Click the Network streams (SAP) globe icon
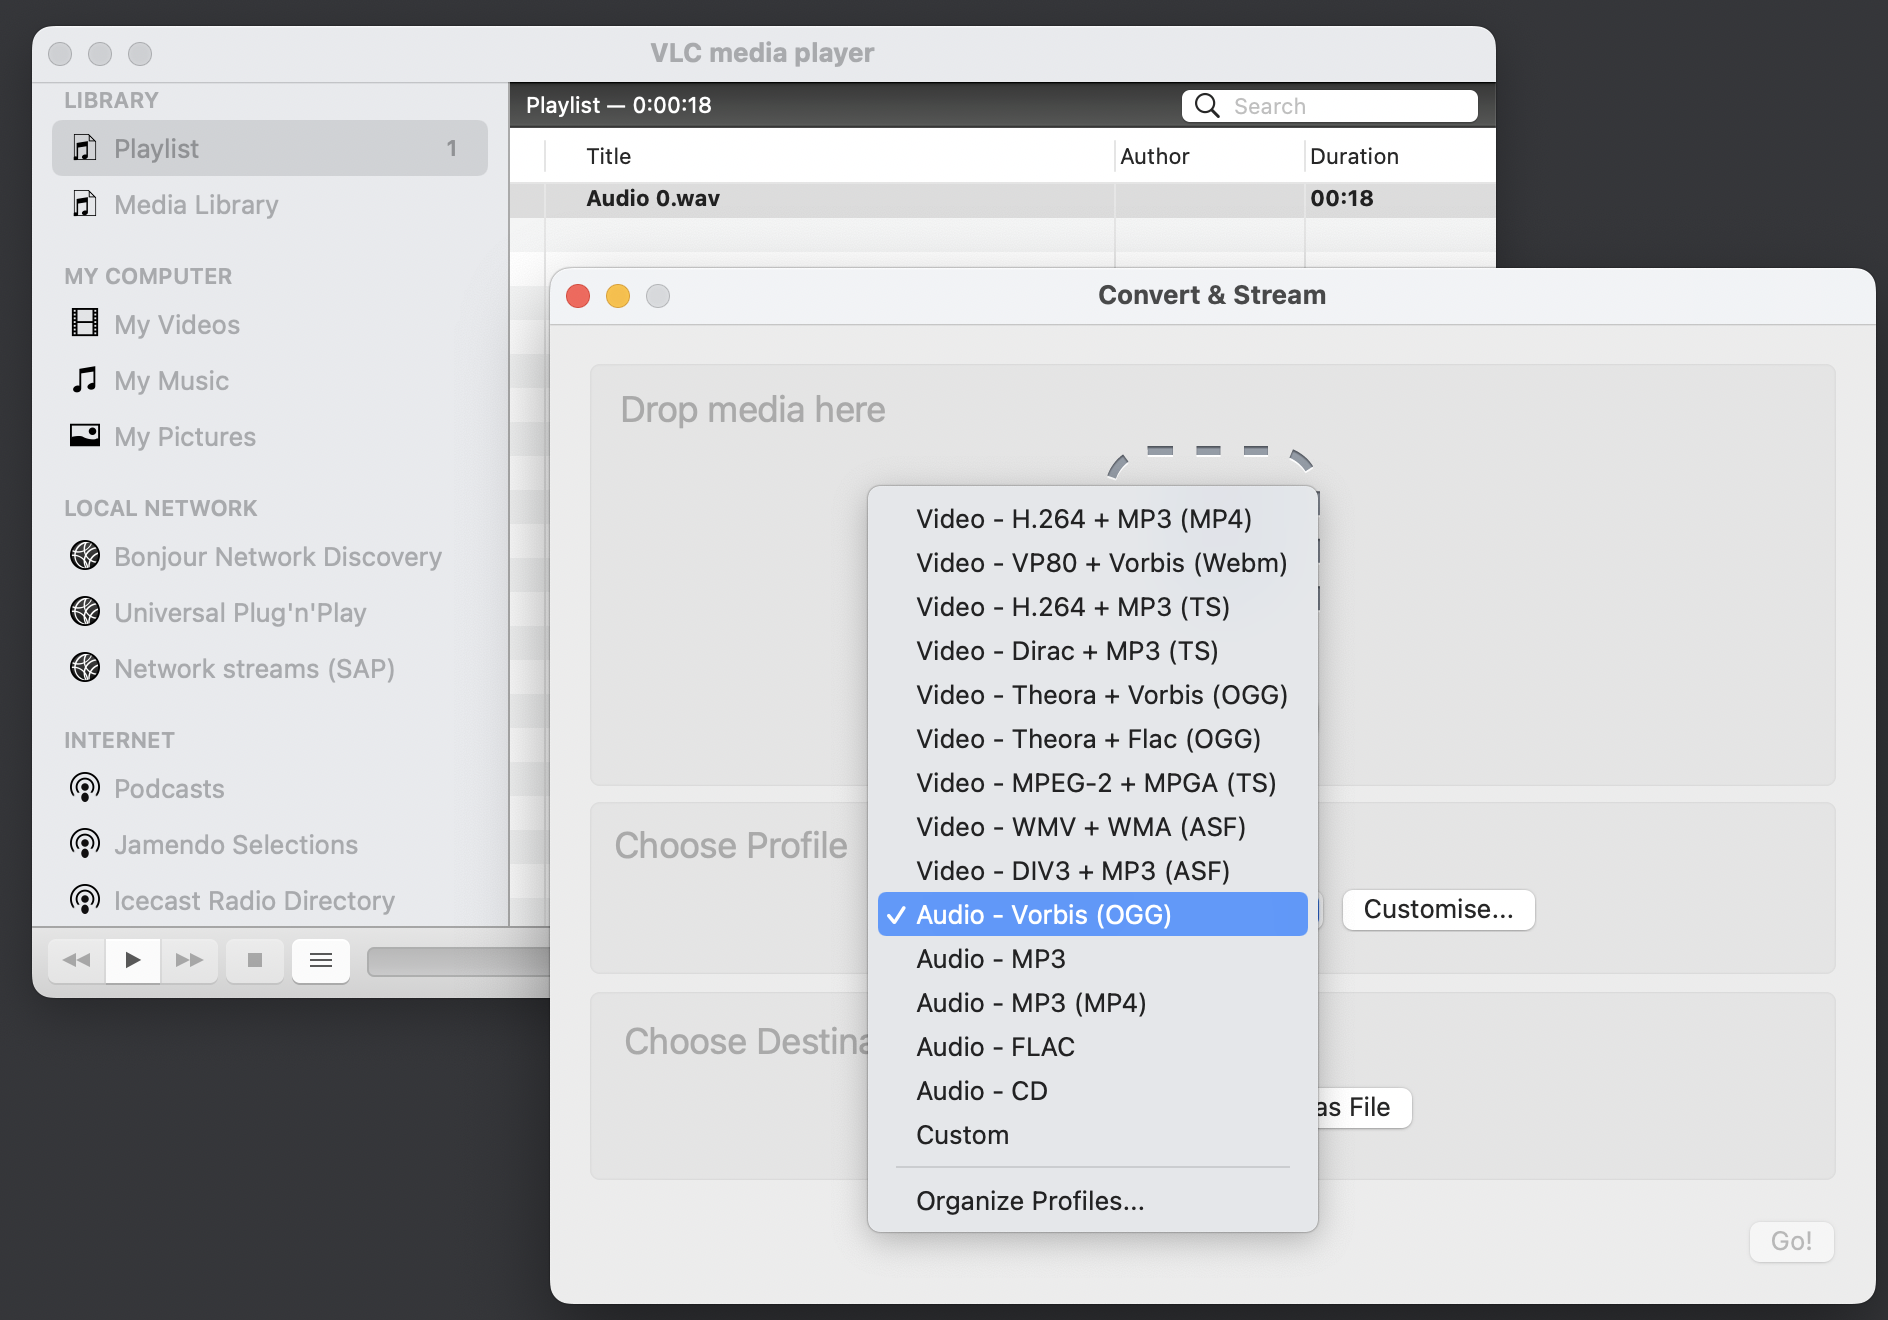The image size is (1888, 1320). coord(85,667)
